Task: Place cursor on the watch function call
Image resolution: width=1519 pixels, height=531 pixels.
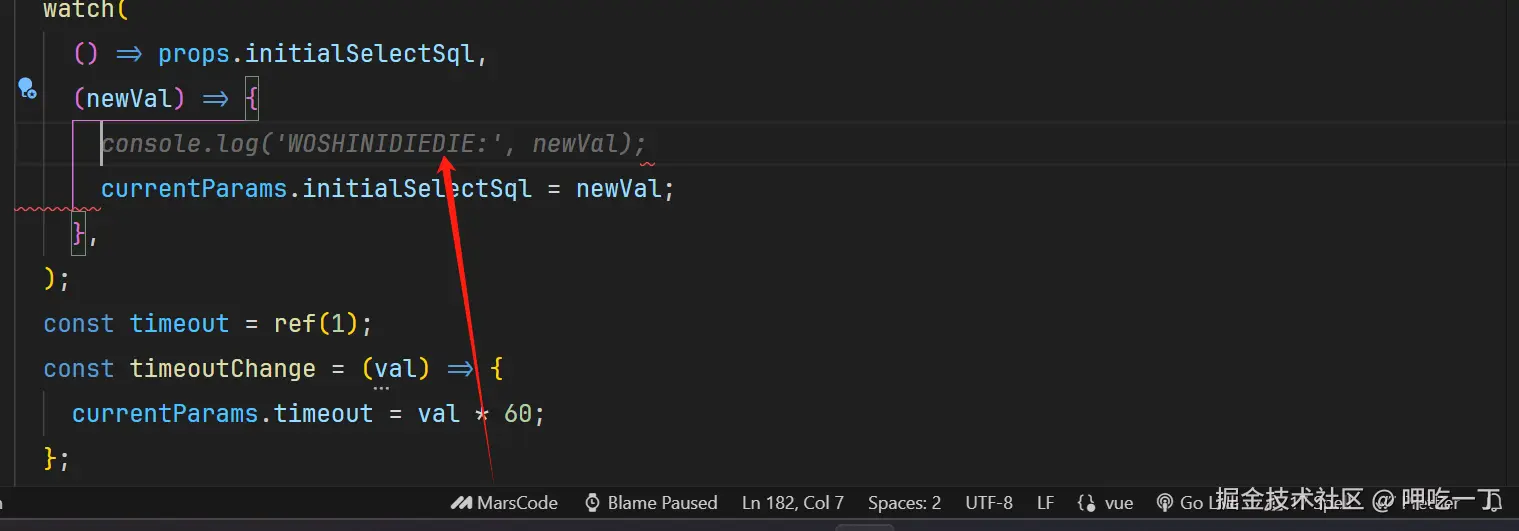Action: coord(79,10)
